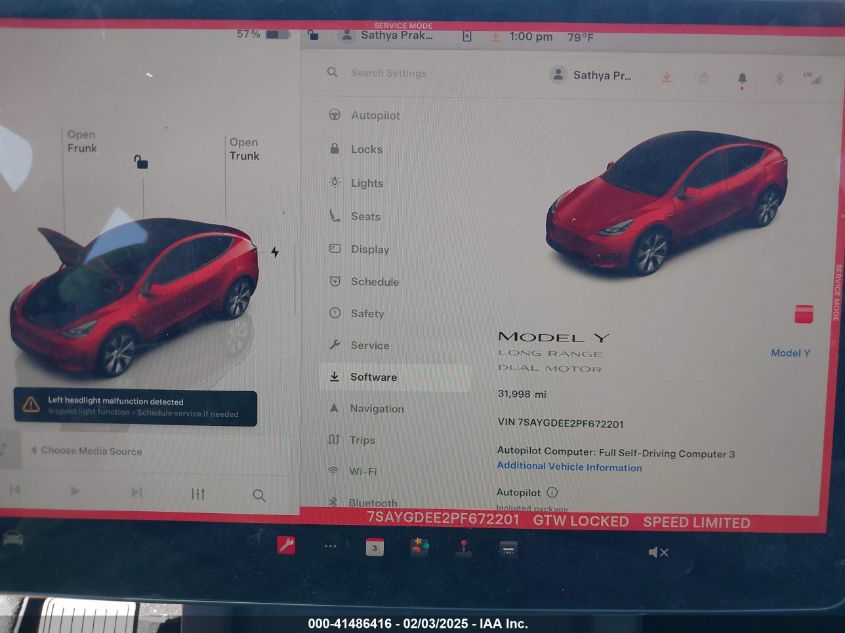
Task: Open the driver profile dropdown in settings
Action: point(591,75)
